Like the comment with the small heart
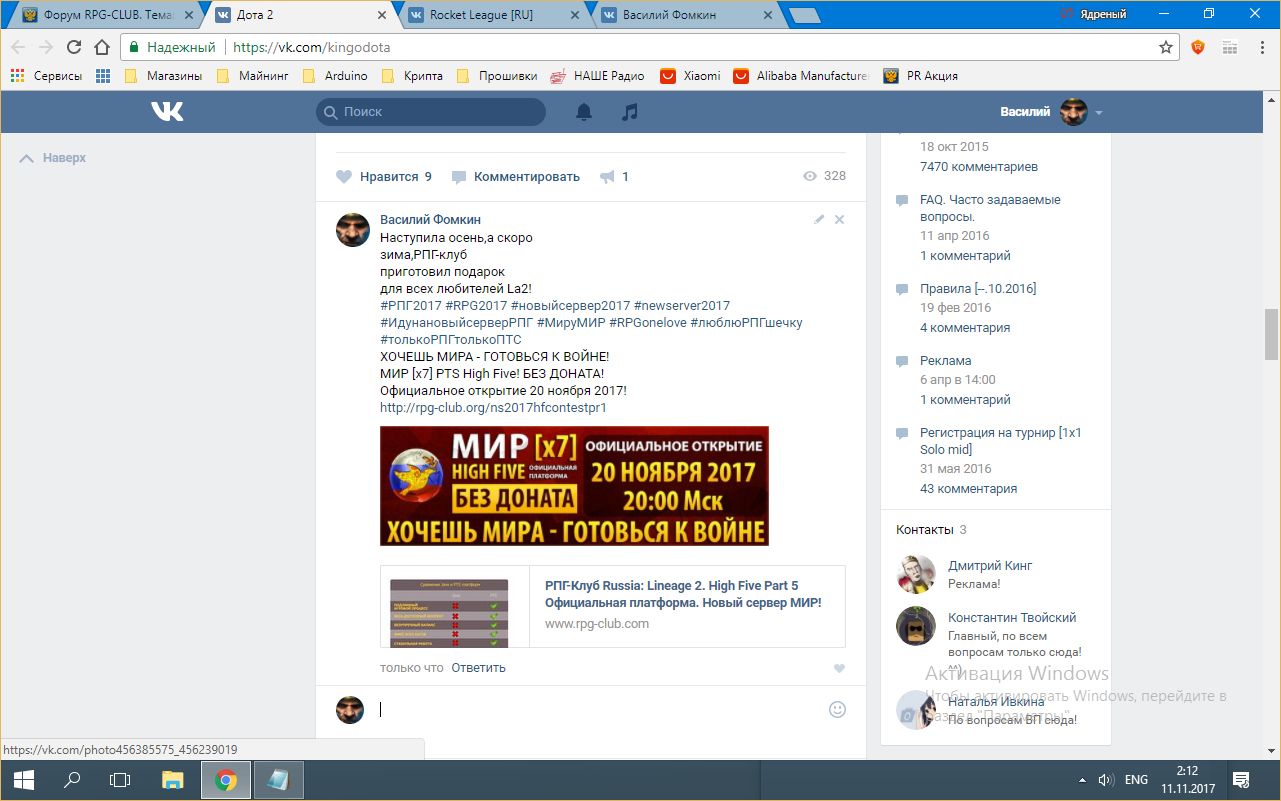This screenshot has width=1281, height=801. (839, 668)
